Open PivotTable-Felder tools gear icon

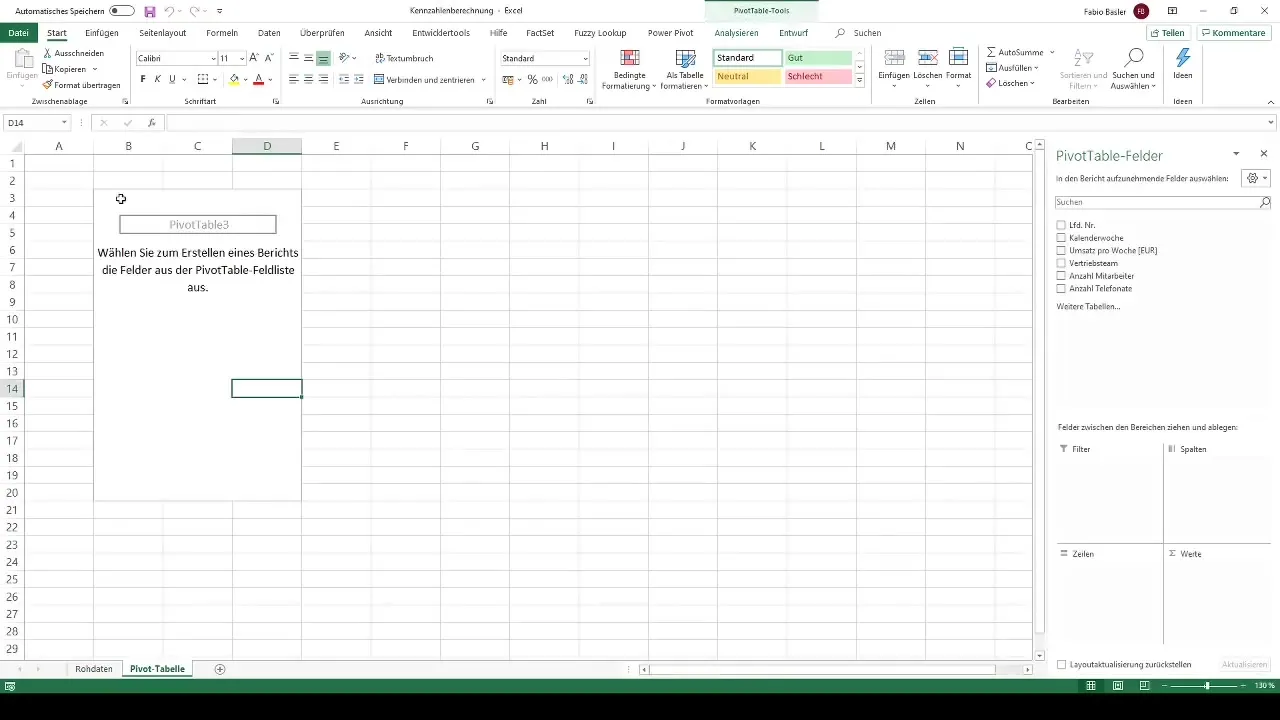[x=1255, y=178]
